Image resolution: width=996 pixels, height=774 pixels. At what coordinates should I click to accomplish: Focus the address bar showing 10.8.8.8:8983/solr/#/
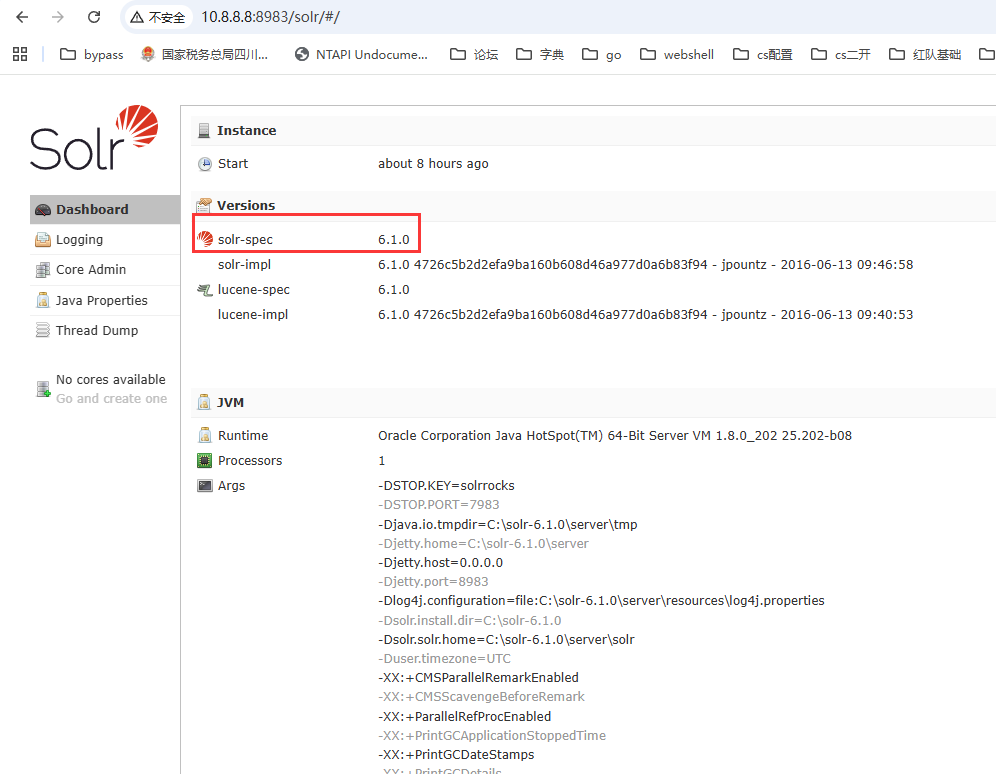pos(270,17)
